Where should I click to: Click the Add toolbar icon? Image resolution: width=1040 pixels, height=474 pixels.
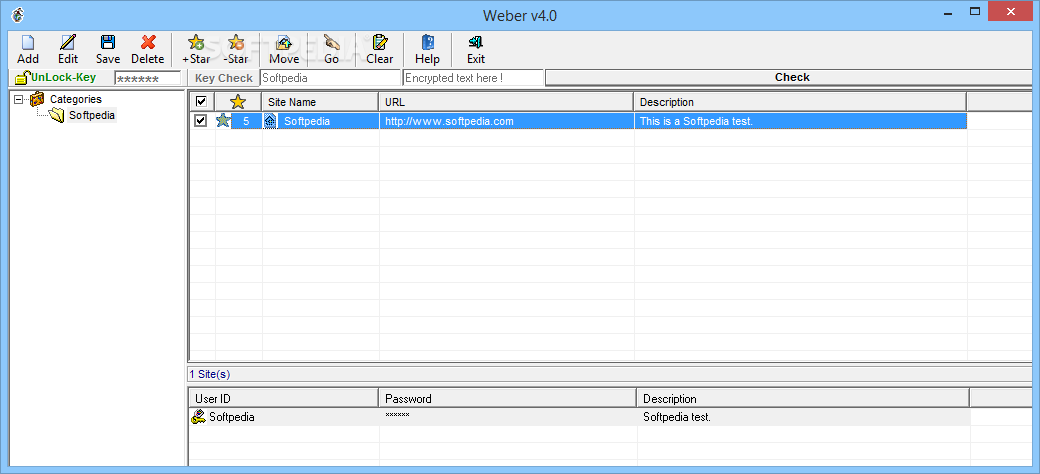[x=28, y=43]
